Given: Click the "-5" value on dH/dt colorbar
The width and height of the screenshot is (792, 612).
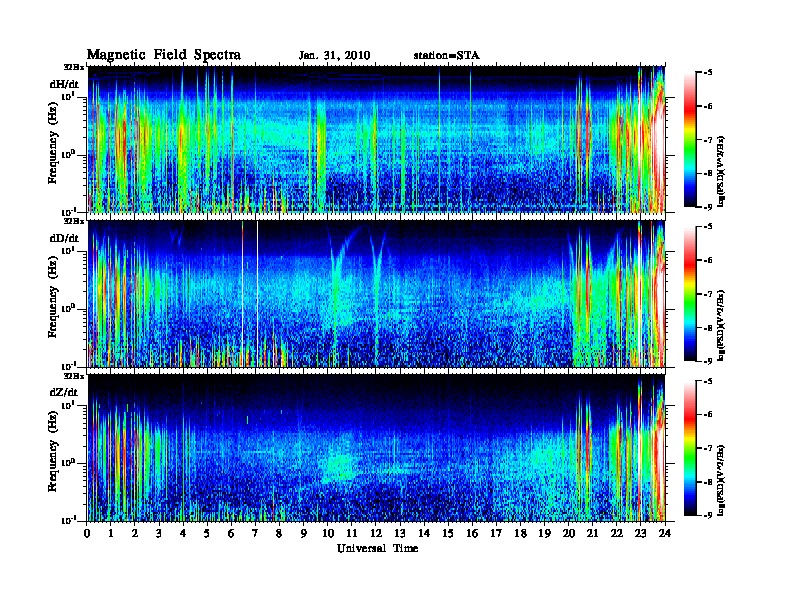Looking at the screenshot, I should (x=708, y=73).
